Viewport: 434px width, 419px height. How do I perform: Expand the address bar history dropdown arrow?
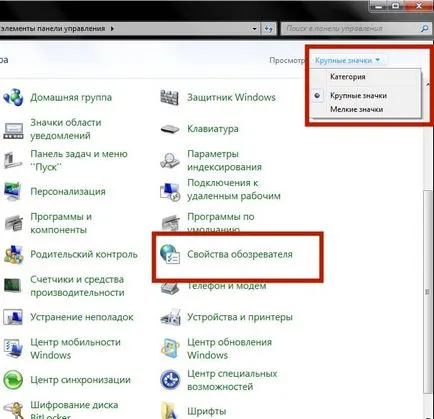(255, 29)
